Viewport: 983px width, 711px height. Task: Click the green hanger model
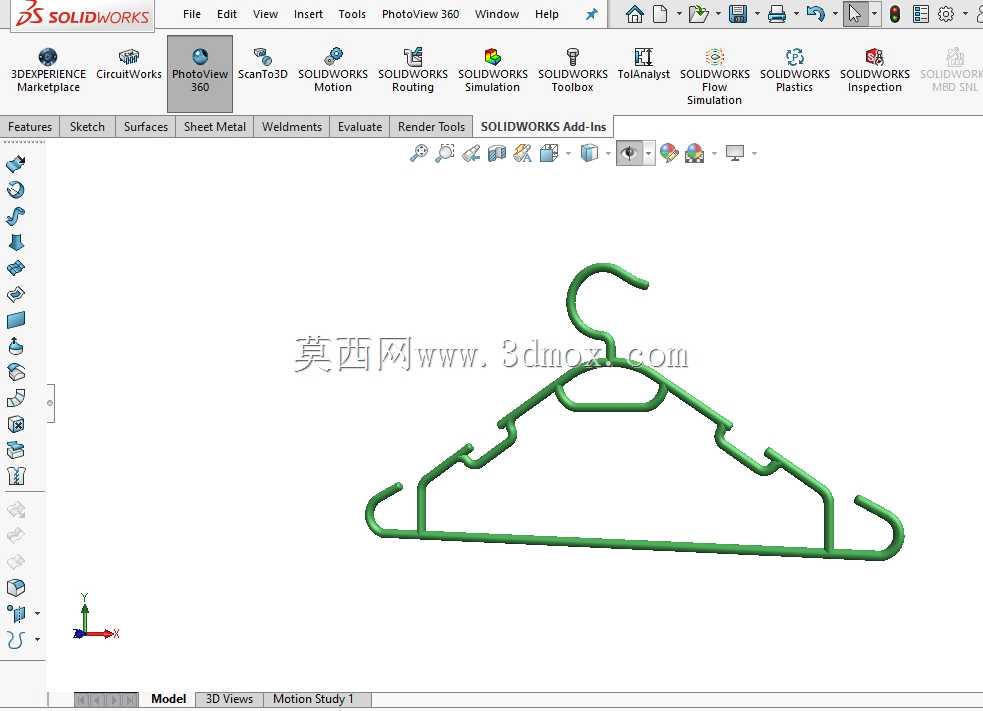tap(627, 547)
